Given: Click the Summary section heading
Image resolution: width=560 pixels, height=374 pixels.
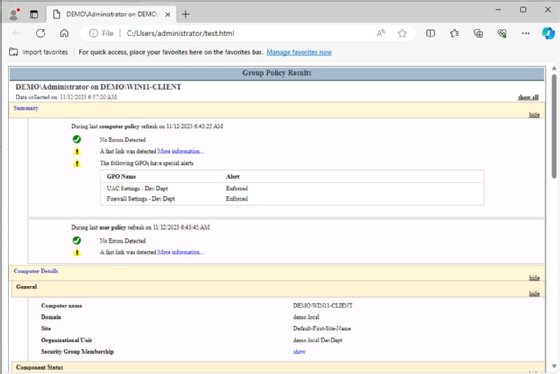Looking at the screenshot, I should (26, 108).
